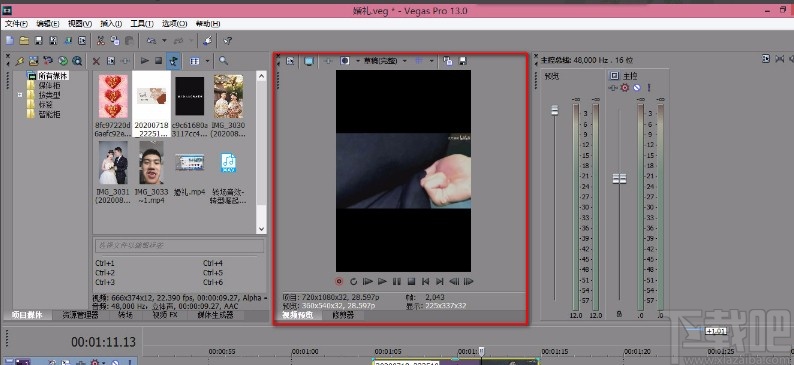
Task: Click the record button in preview transport
Action: 339,281
